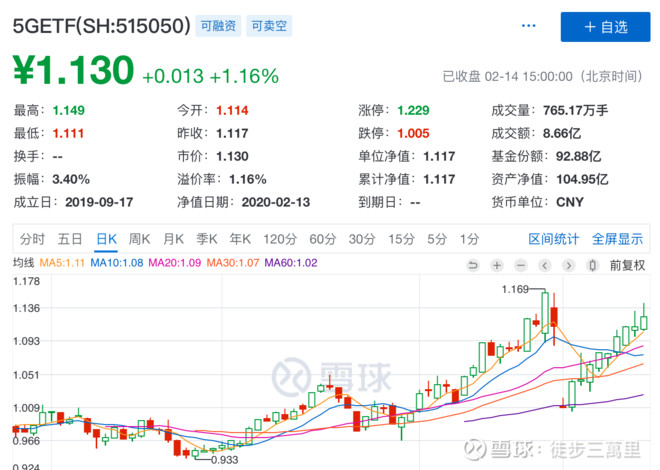Open 区间统计 range statistics
The image size is (660, 470).
554,239
